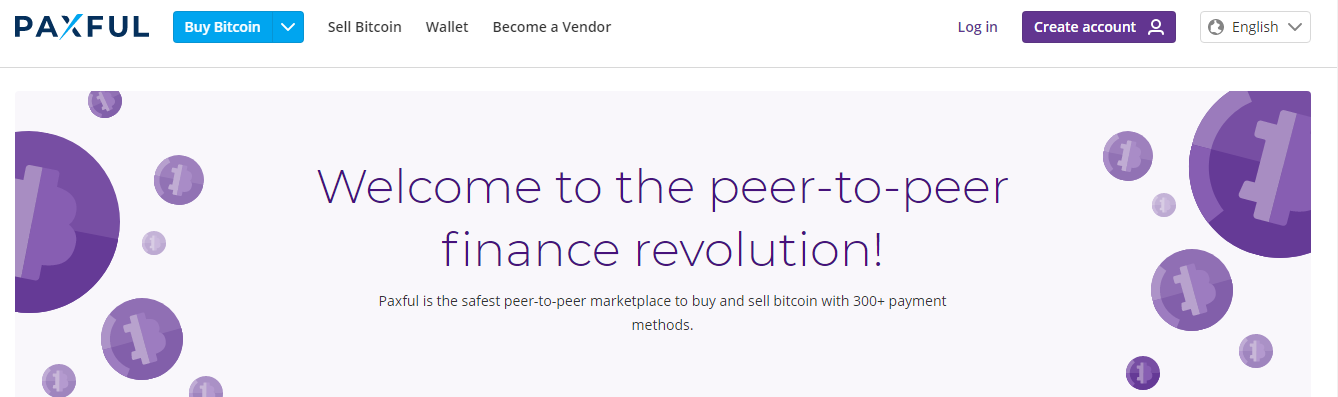The image size is (1338, 397).
Task: Click the medium bitcoin coin at lower left
Action: 142,338
